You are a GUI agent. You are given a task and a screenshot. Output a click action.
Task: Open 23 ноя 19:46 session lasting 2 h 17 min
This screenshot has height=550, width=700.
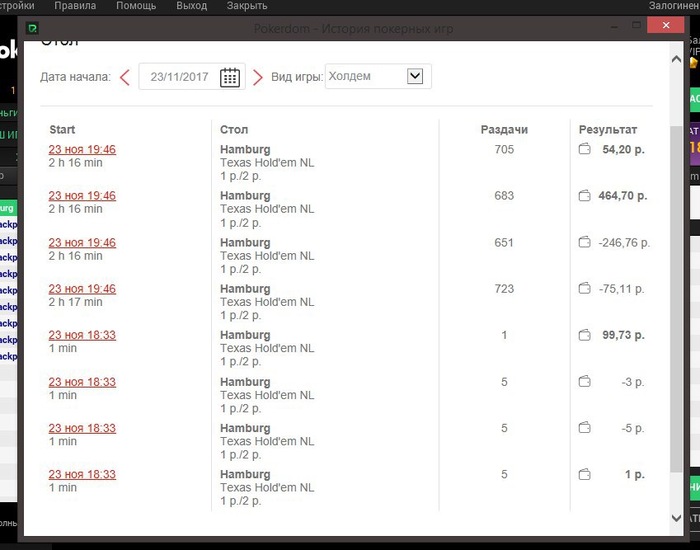(82, 288)
